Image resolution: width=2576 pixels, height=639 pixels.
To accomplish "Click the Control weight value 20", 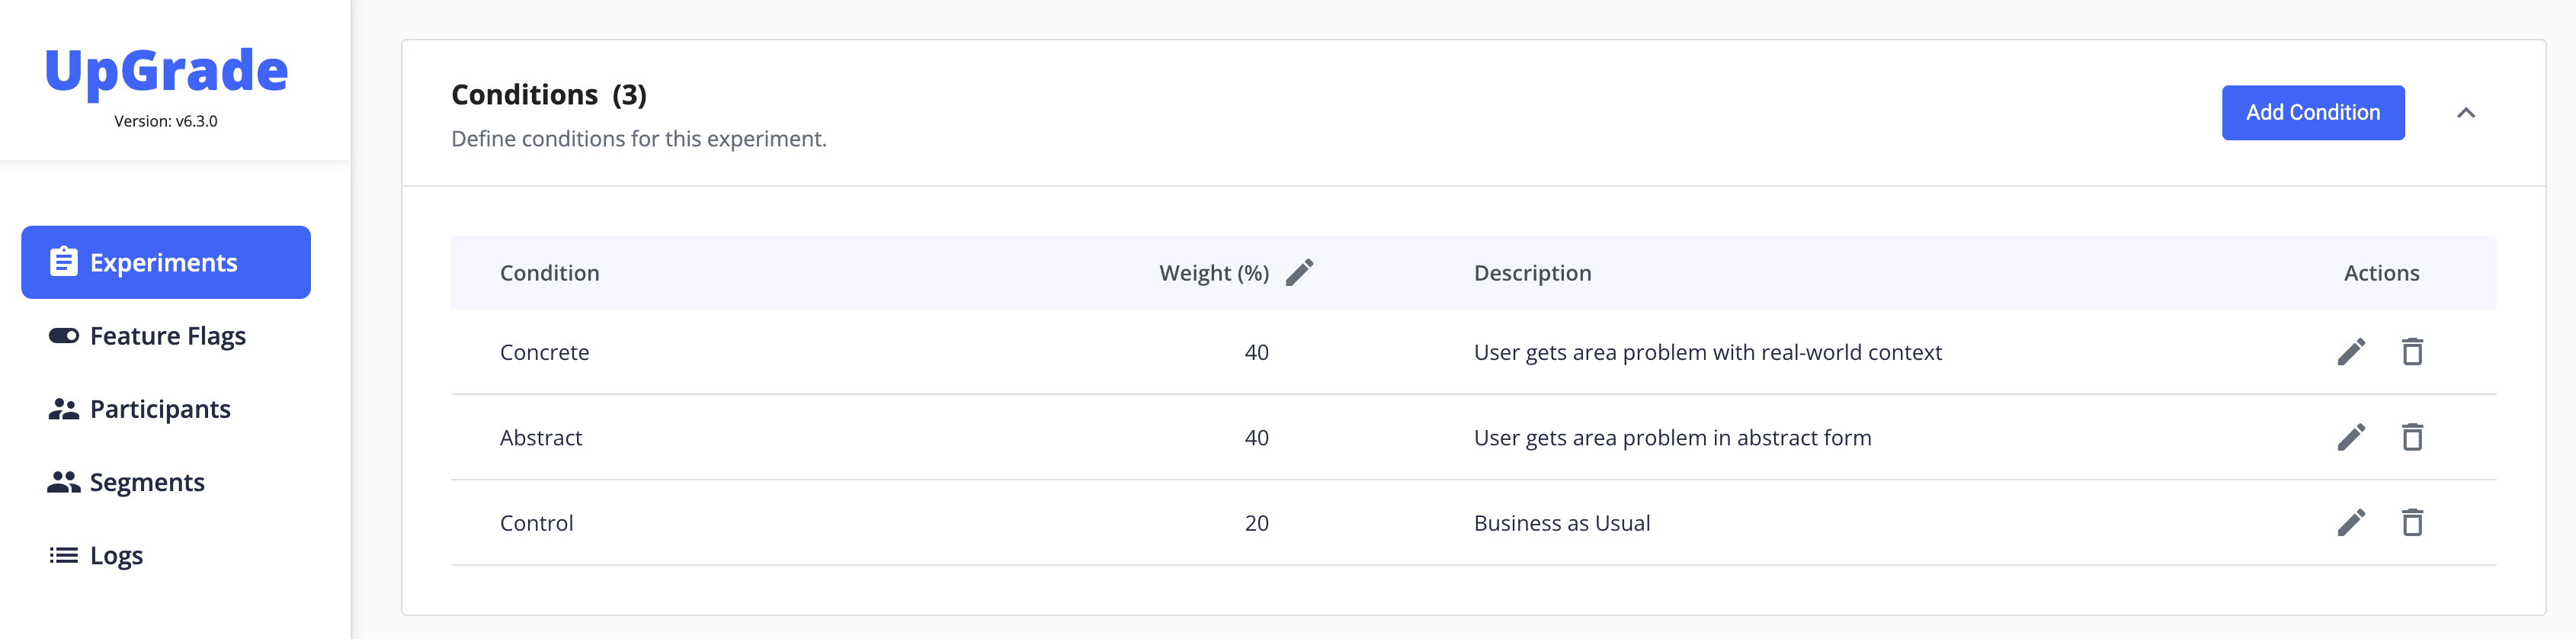I will point(1256,523).
